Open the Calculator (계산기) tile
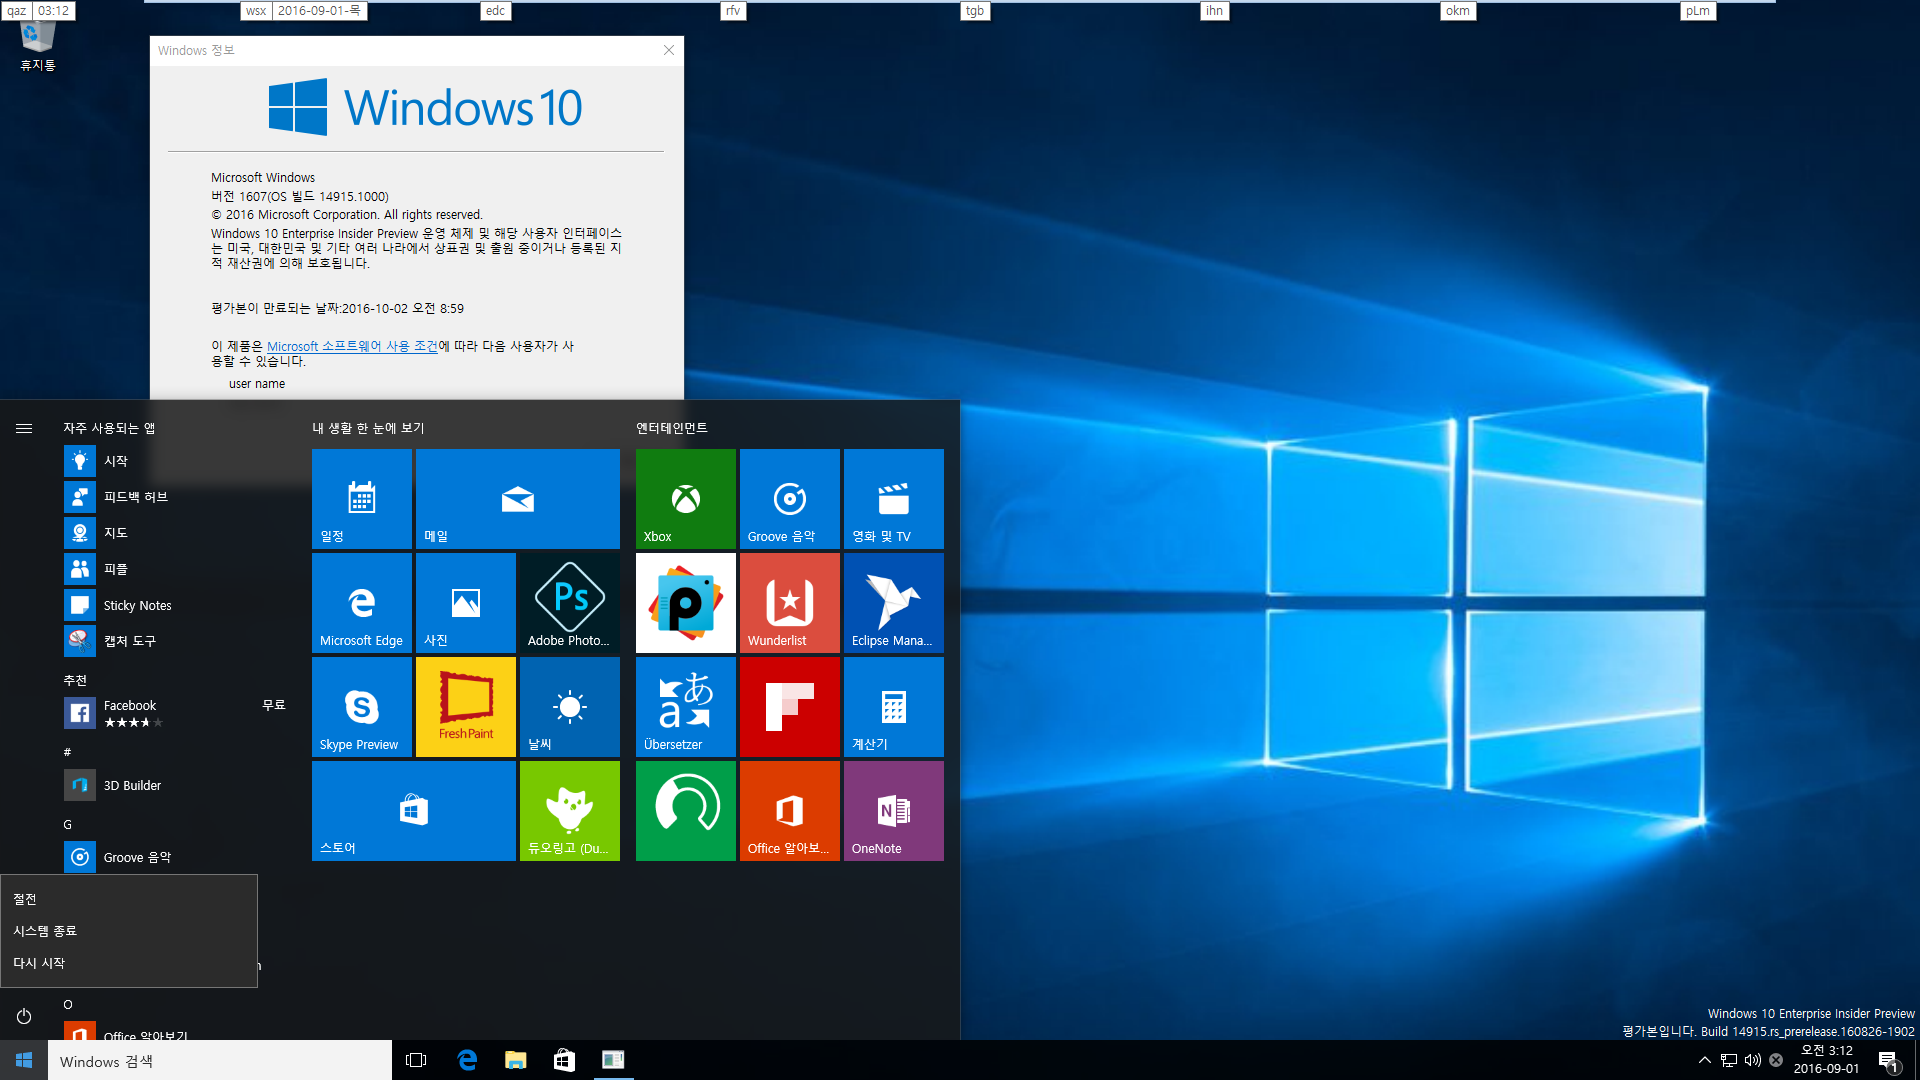The height and width of the screenshot is (1080, 1920). point(894,707)
